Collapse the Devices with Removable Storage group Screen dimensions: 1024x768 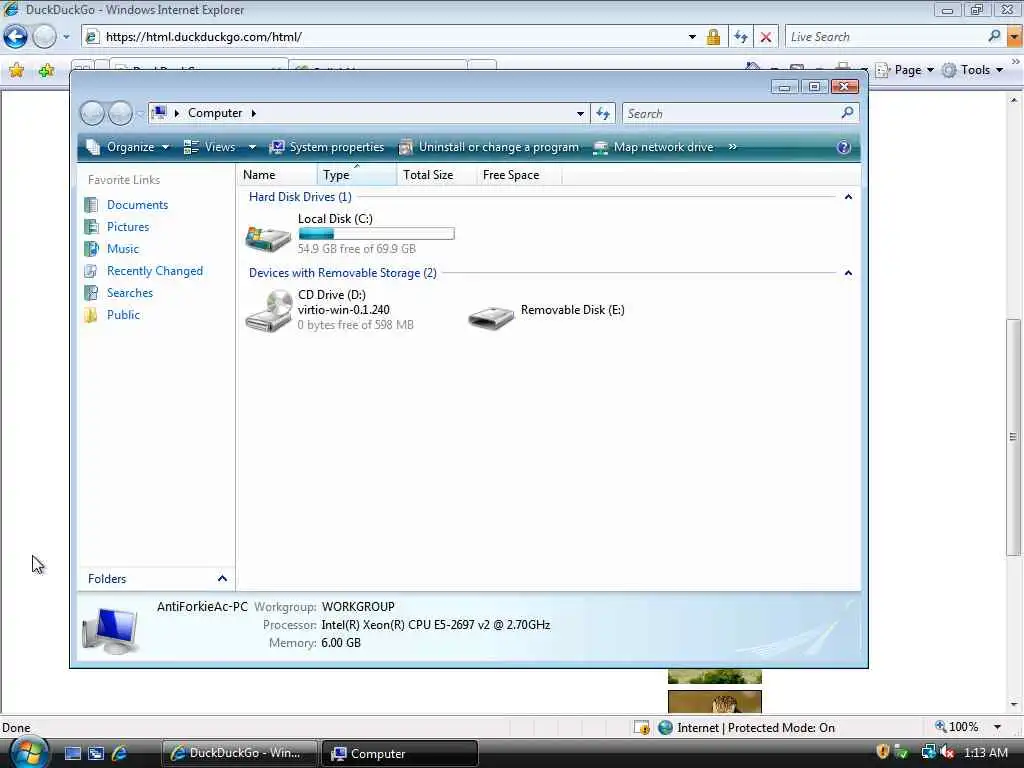tap(848, 273)
